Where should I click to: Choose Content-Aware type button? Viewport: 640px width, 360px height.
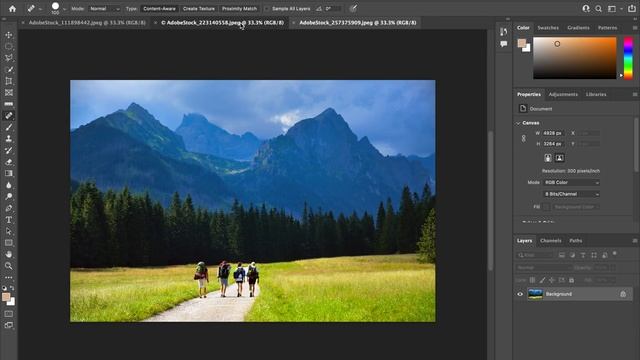[x=159, y=9]
